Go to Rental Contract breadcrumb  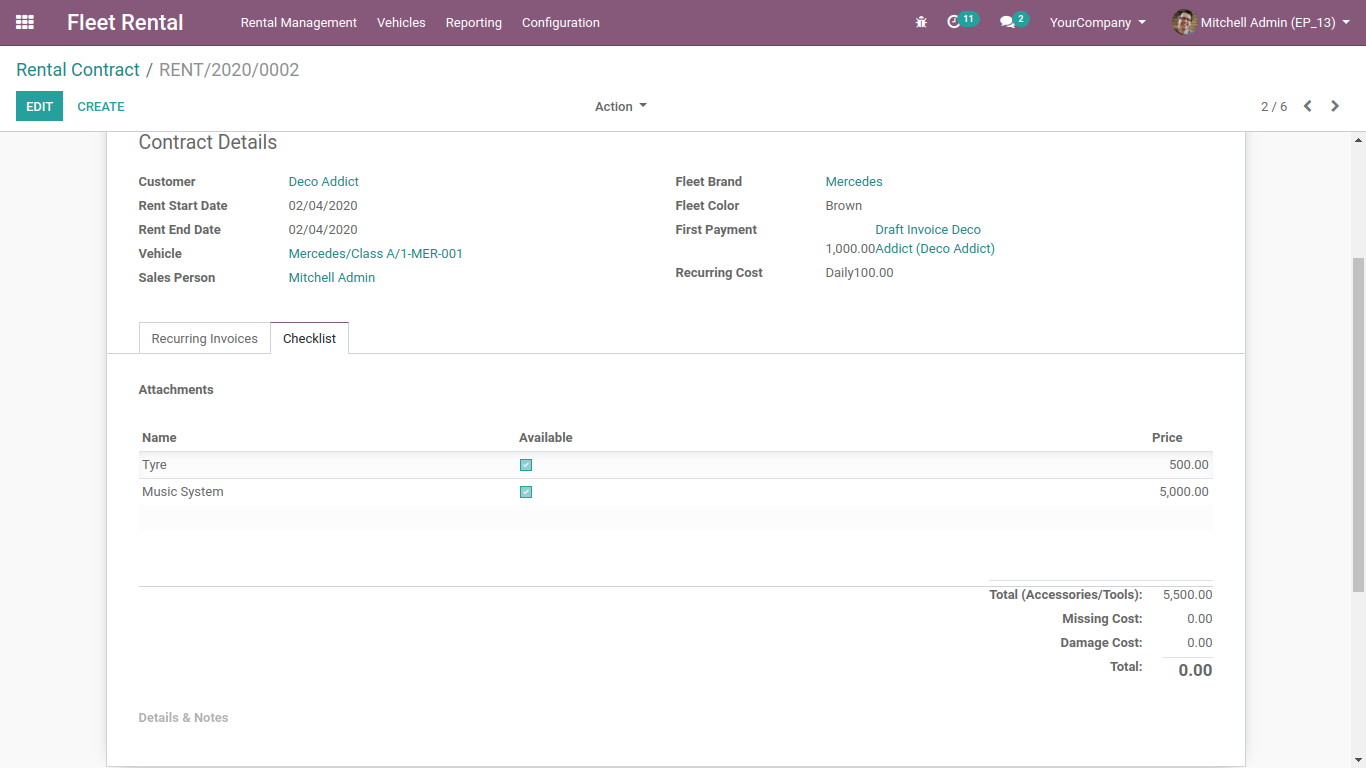78,70
